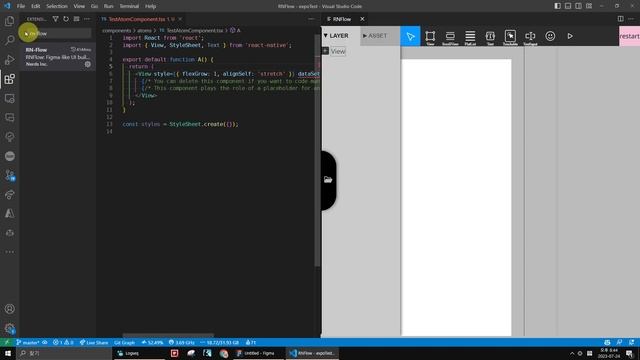640x360 pixels.
Task: Open the Search view in activity bar
Action: pyautogui.click(x=9, y=40)
